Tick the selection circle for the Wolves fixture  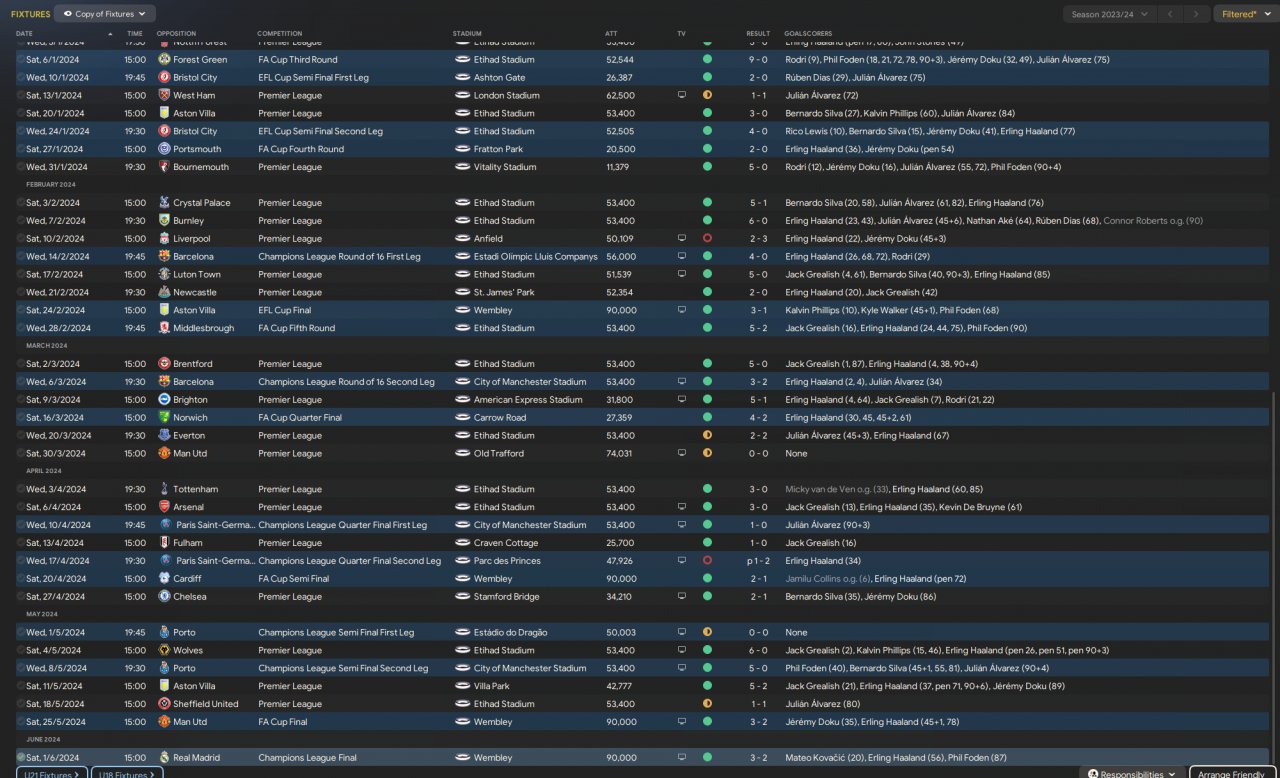(x=21, y=650)
